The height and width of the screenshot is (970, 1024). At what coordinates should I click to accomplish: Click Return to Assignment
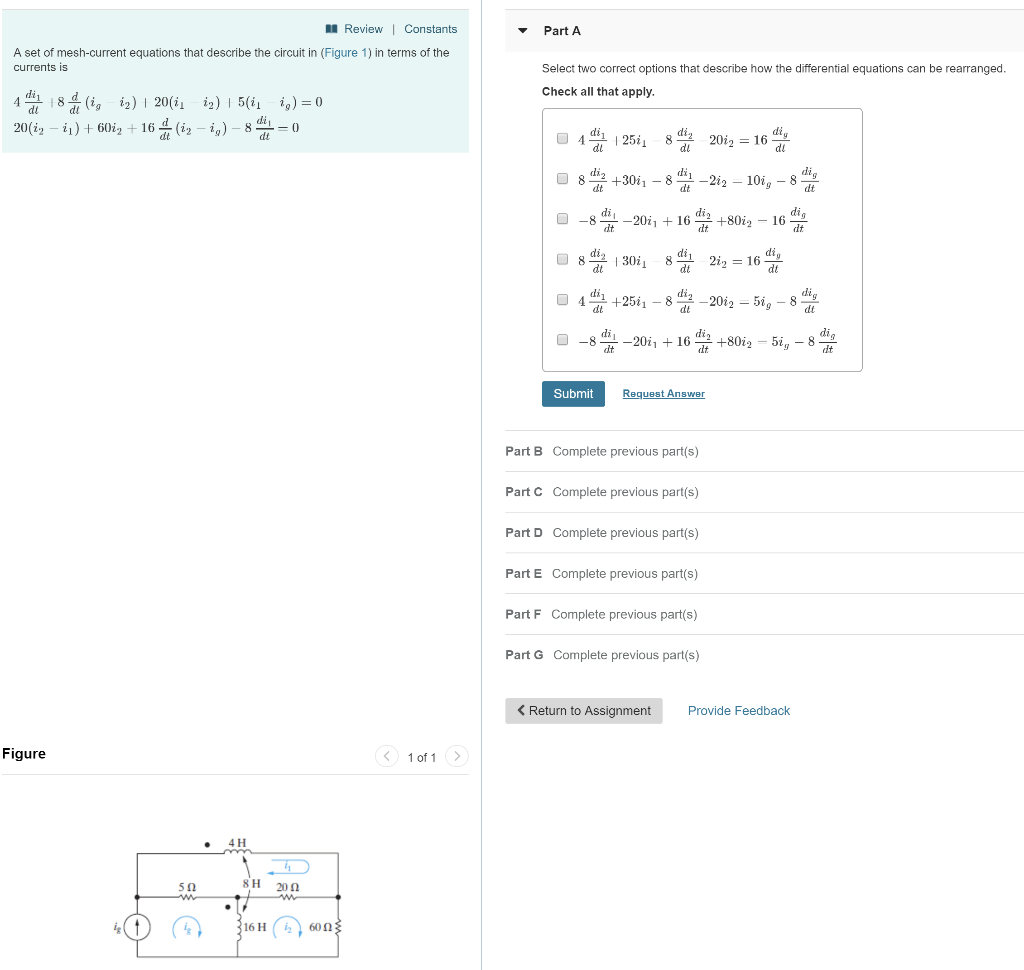583,710
